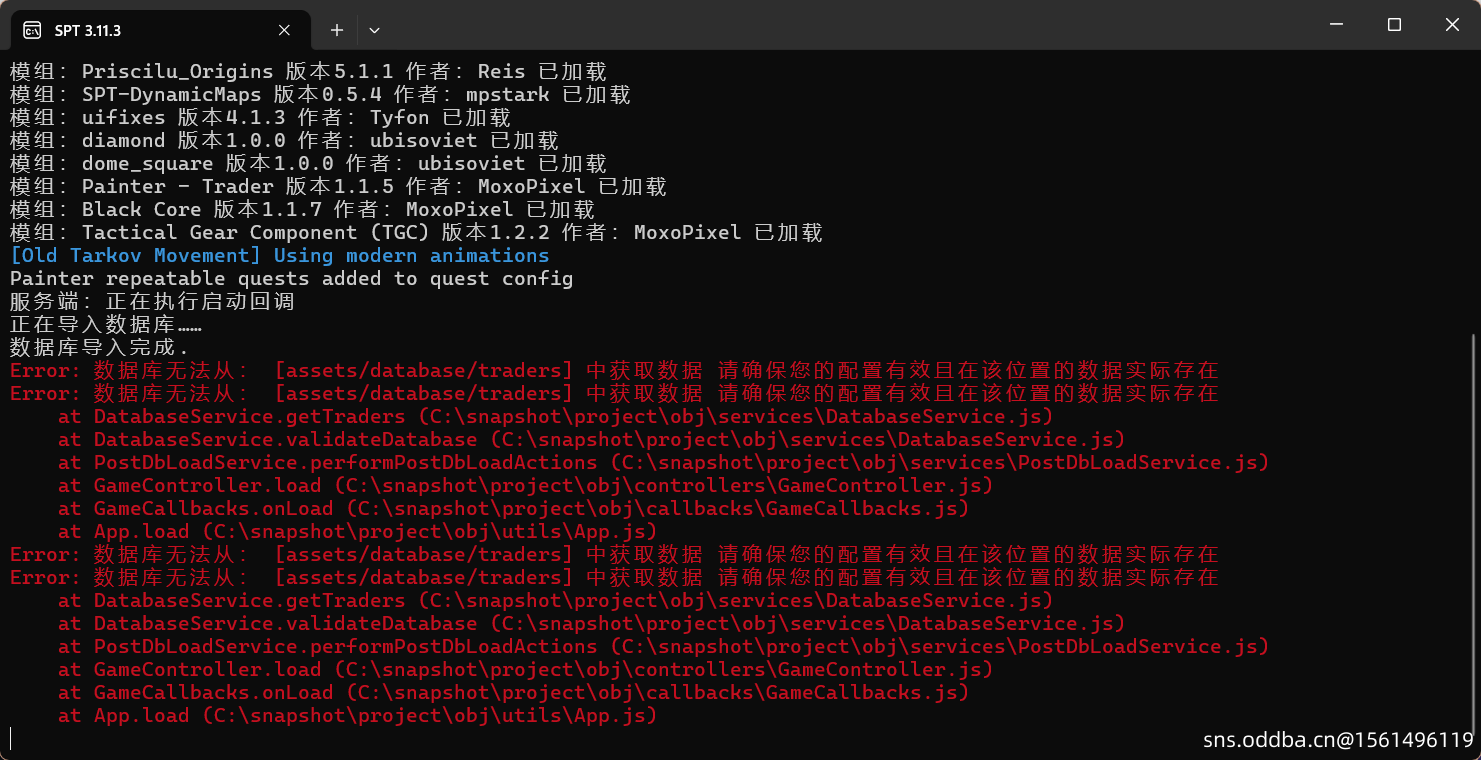Screen dimensions: 1481x760
Task: Click the Priscilu_Origins mod loaded line
Action: pyautogui.click(x=308, y=71)
